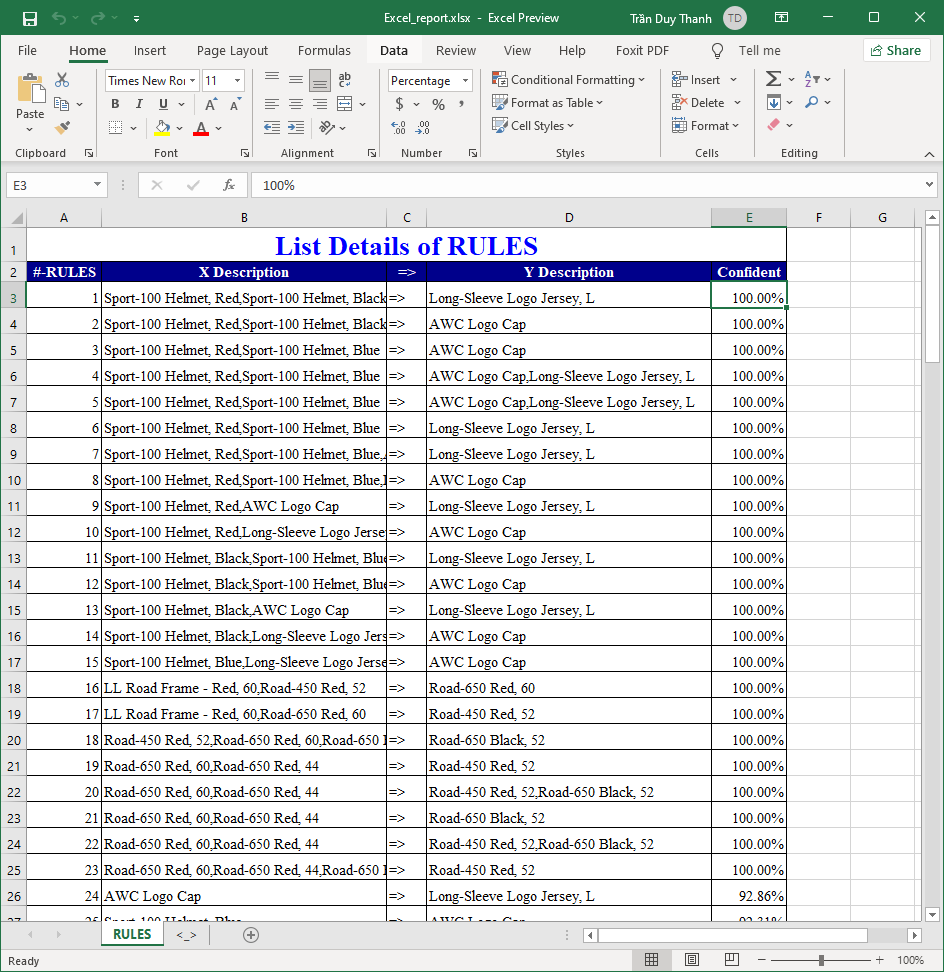Click the Cut scissors icon
This screenshot has width=944, height=972.
[x=62, y=79]
